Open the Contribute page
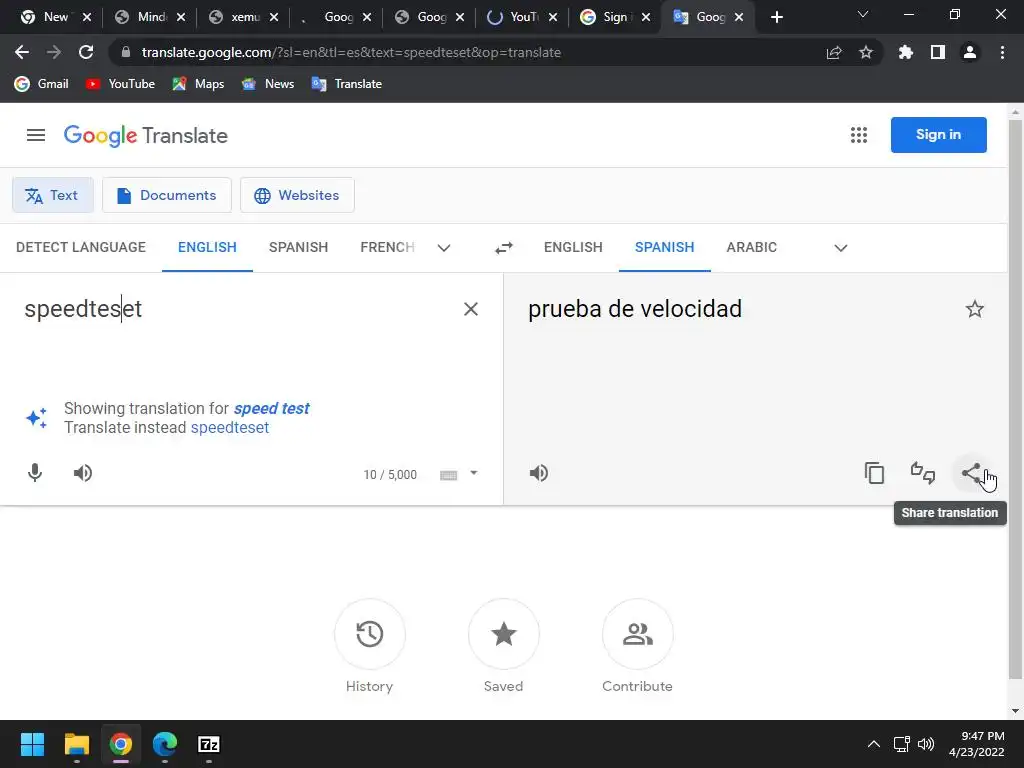Image resolution: width=1024 pixels, height=768 pixels. (x=637, y=634)
